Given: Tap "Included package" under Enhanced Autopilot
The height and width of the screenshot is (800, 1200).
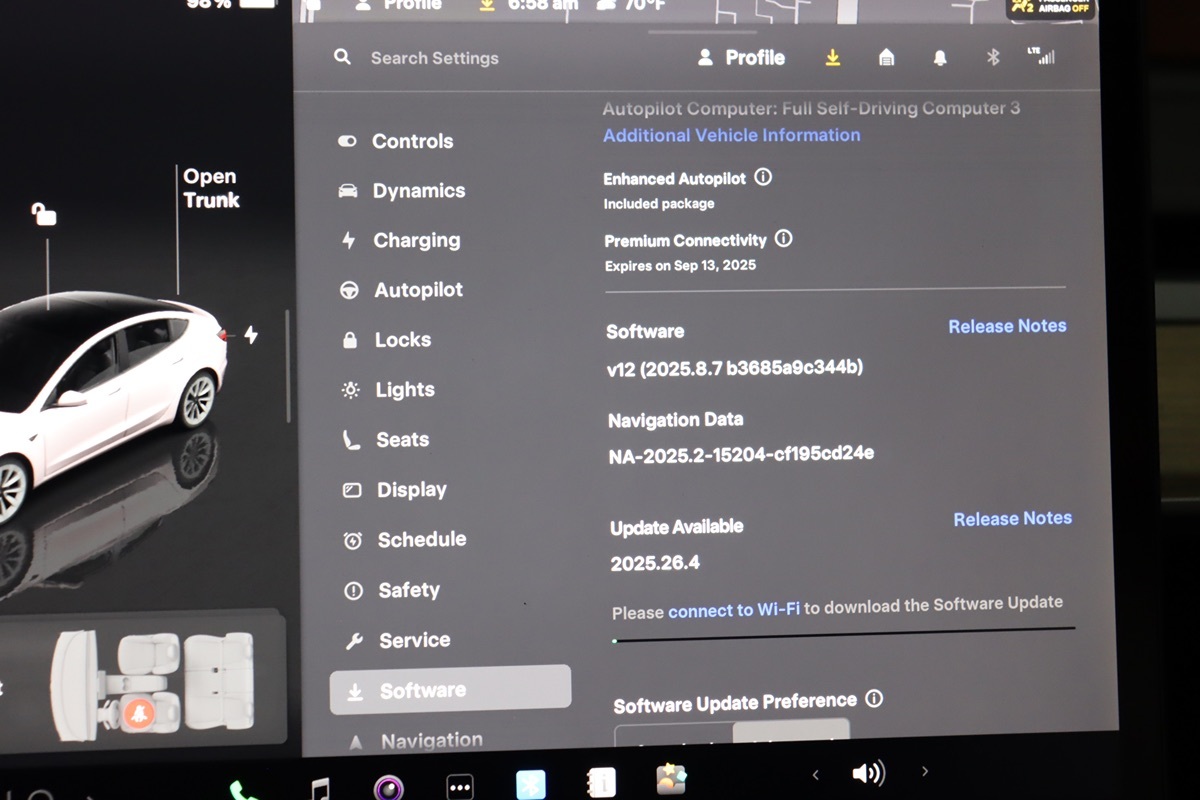Looking at the screenshot, I should 659,204.
